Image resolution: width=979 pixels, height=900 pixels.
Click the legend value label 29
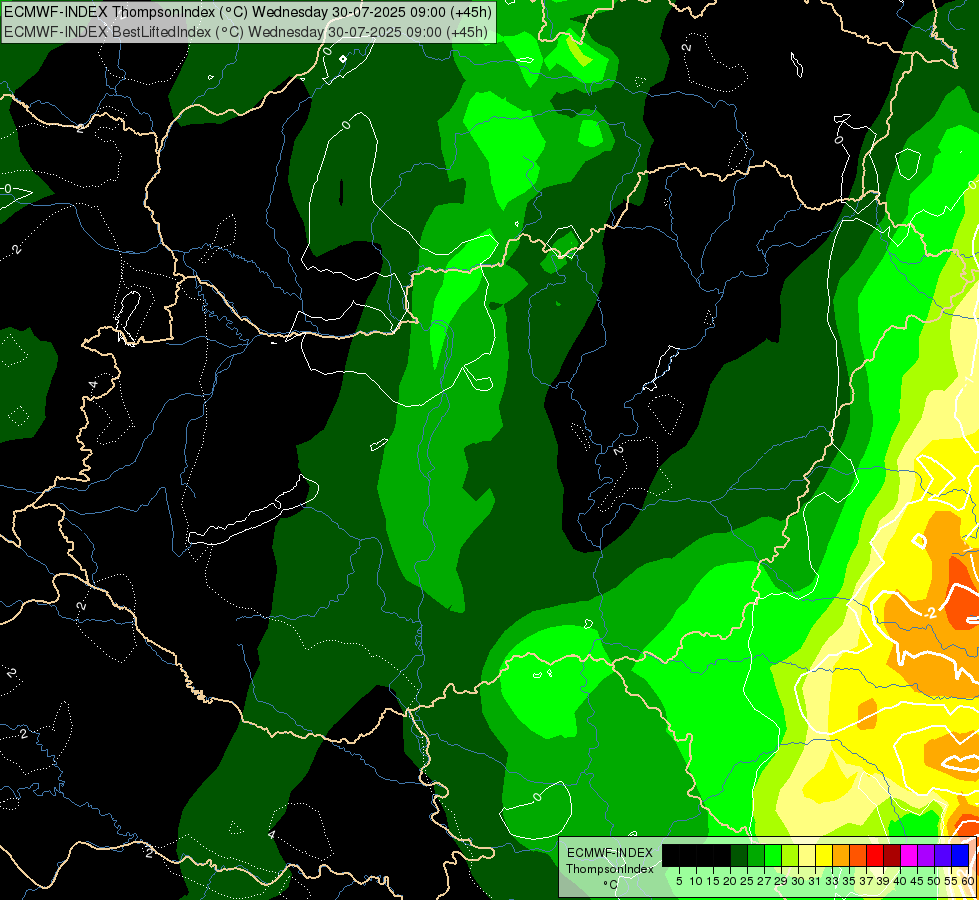(781, 881)
